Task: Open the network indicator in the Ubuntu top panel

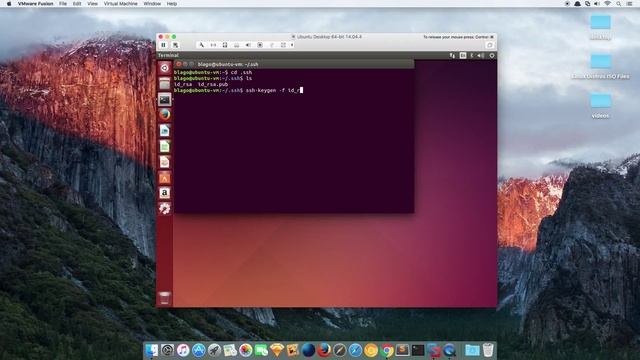Action: click(x=452, y=55)
